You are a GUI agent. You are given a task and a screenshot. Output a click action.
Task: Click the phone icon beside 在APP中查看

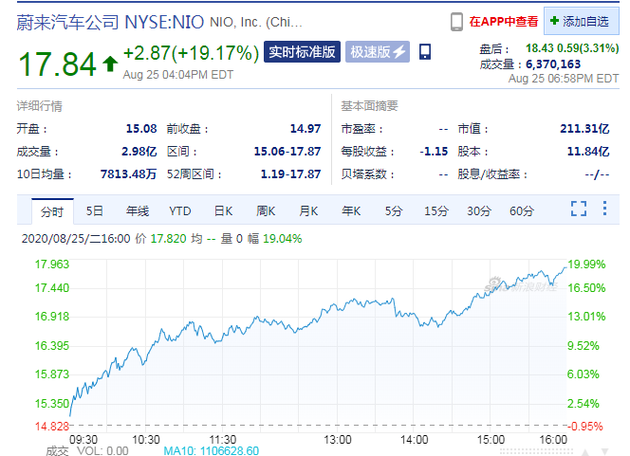pos(456,22)
